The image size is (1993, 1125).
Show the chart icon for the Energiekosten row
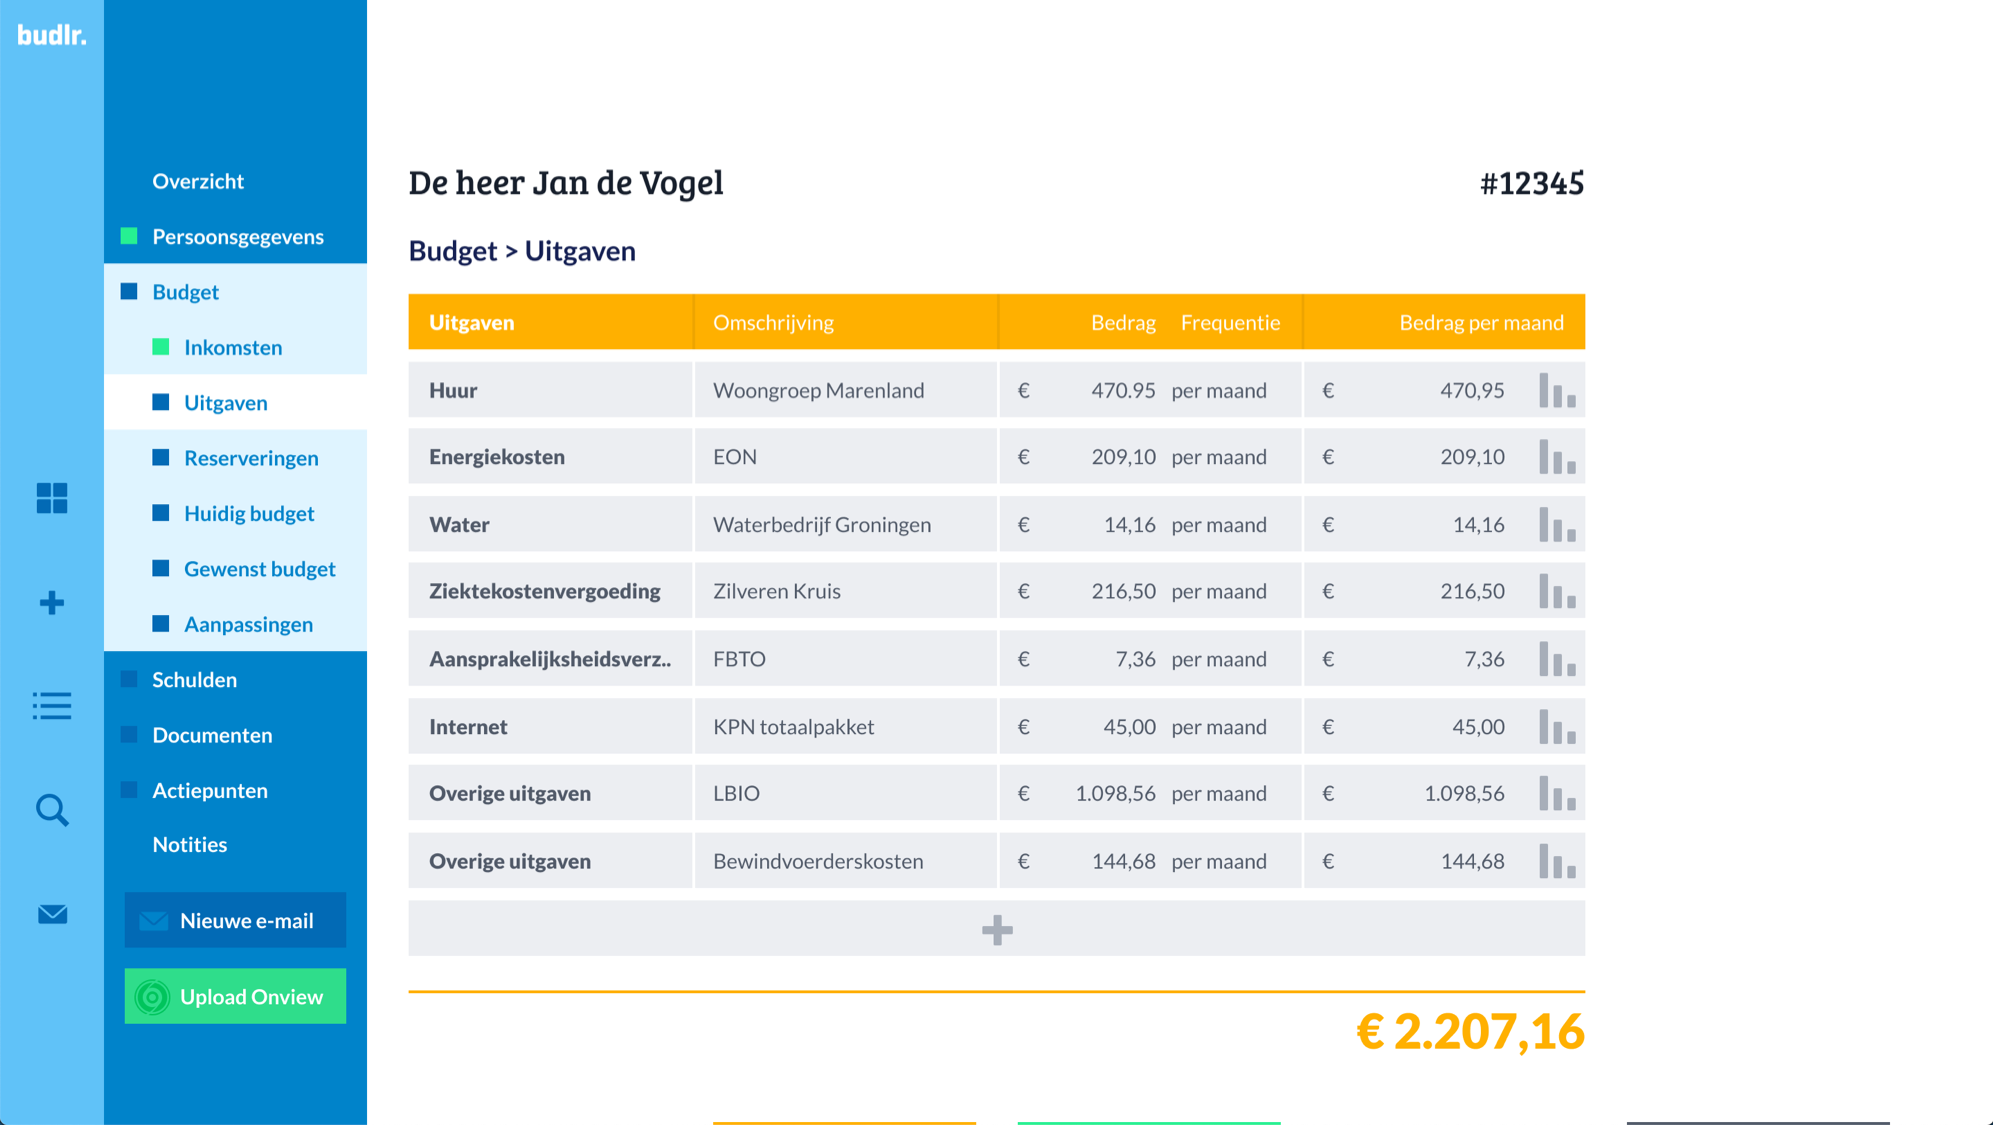(1557, 457)
